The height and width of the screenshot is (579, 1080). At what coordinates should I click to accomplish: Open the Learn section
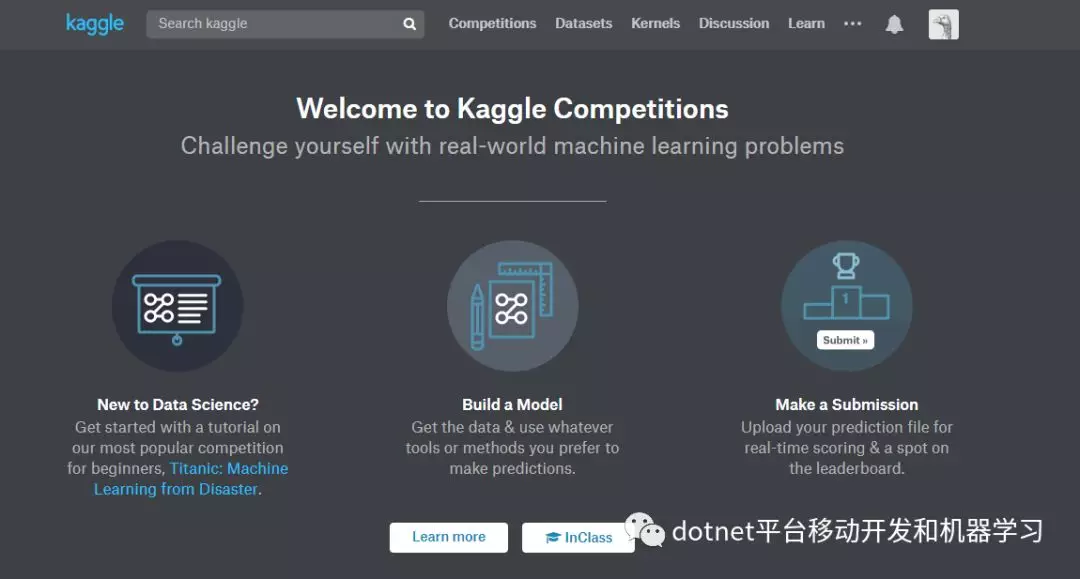tap(806, 23)
